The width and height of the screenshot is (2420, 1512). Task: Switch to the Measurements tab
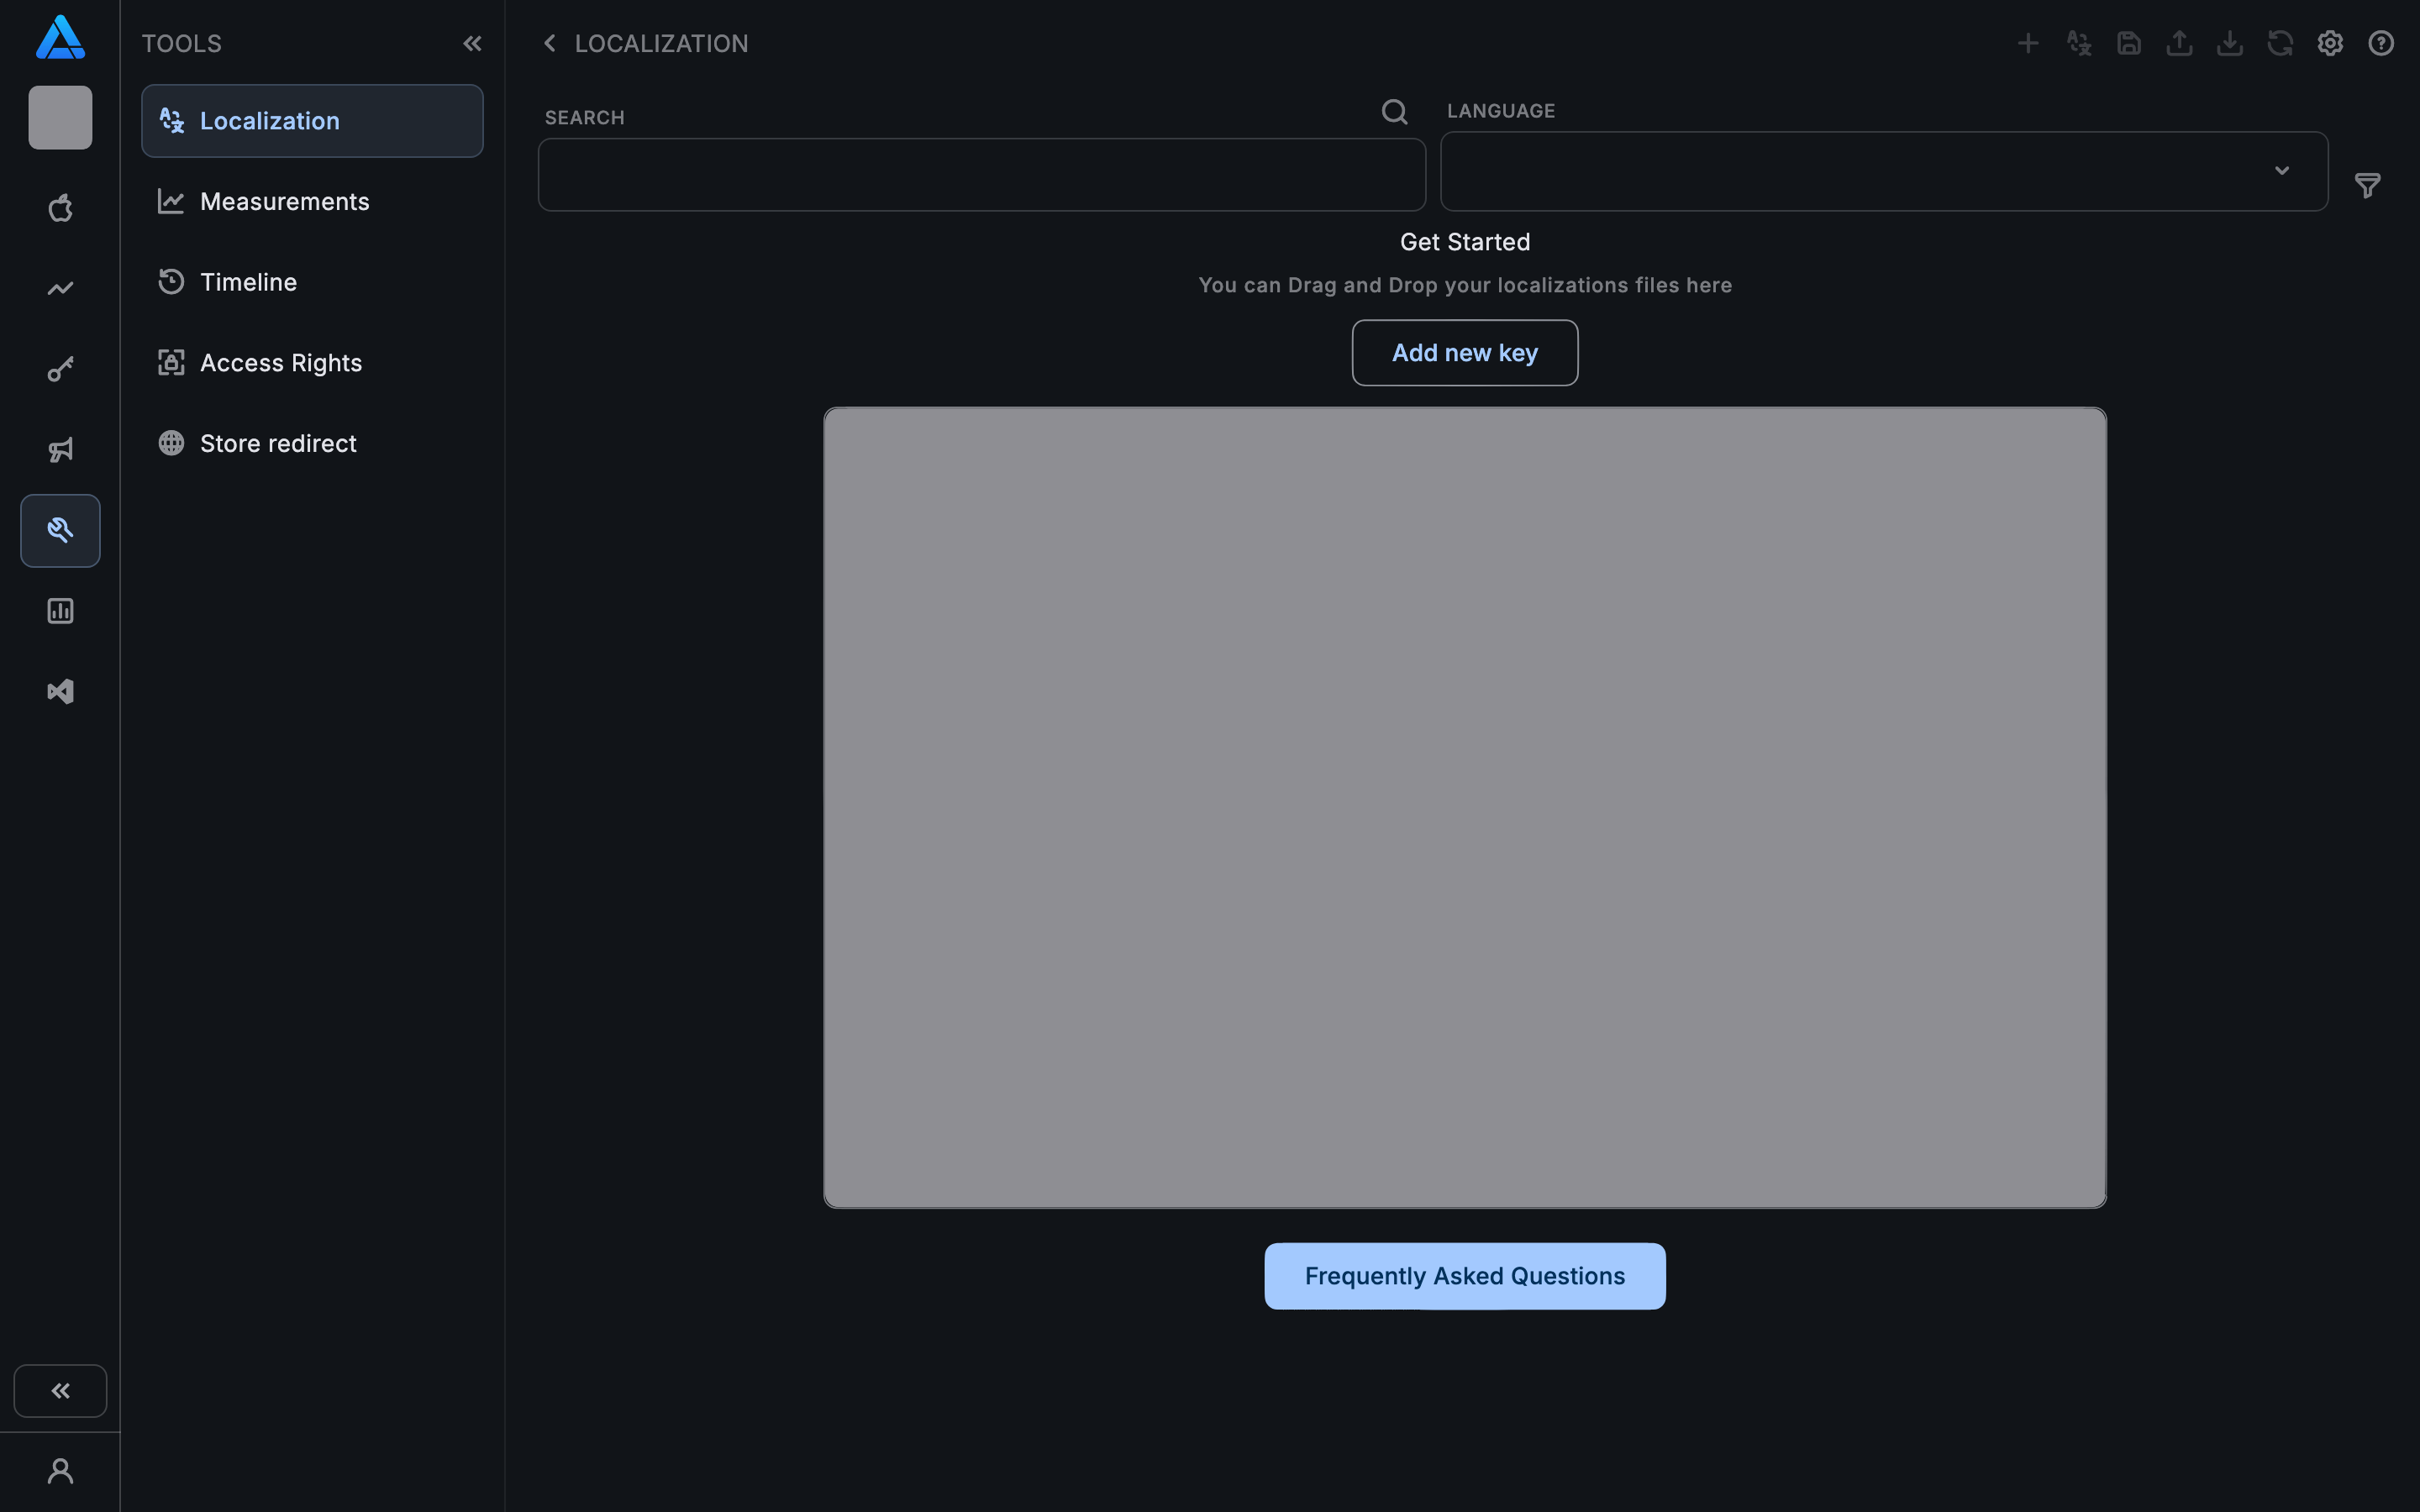pos(284,201)
